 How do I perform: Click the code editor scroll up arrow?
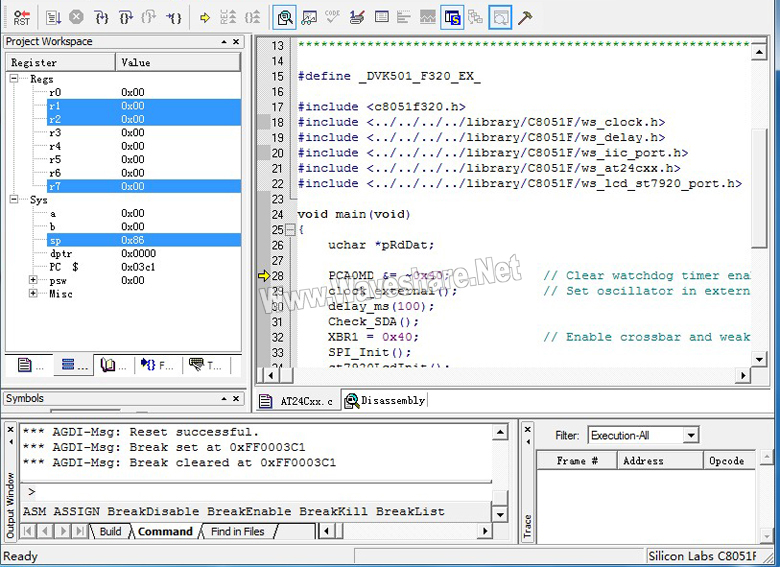[x=759, y=51]
